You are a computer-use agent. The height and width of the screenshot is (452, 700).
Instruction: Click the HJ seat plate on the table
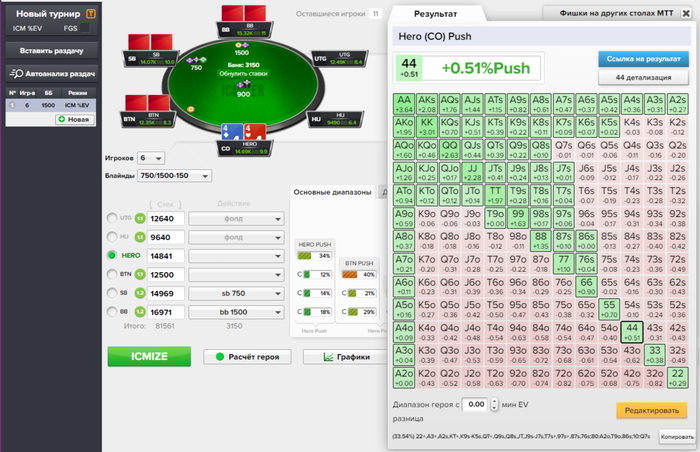point(336,119)
